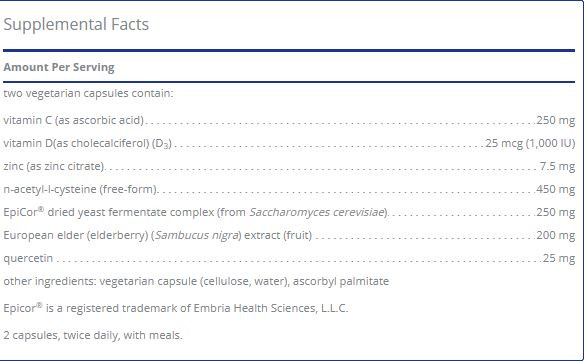
Task: Click the two vegetarian capsules contain line
Action: point(88,93)
